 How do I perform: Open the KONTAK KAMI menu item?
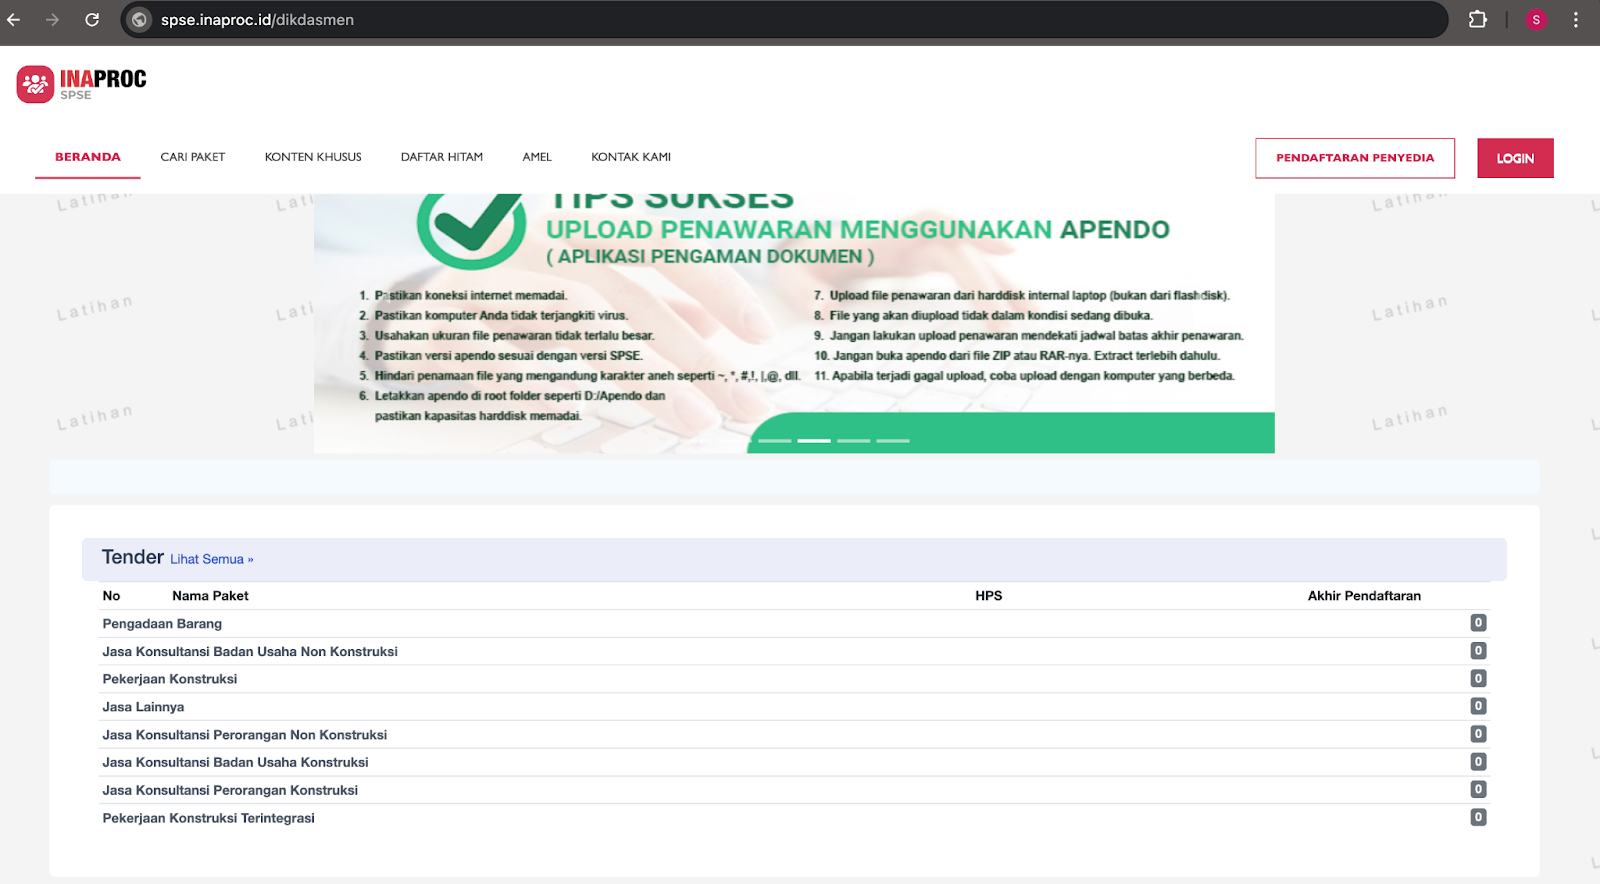tap(631, 157)
